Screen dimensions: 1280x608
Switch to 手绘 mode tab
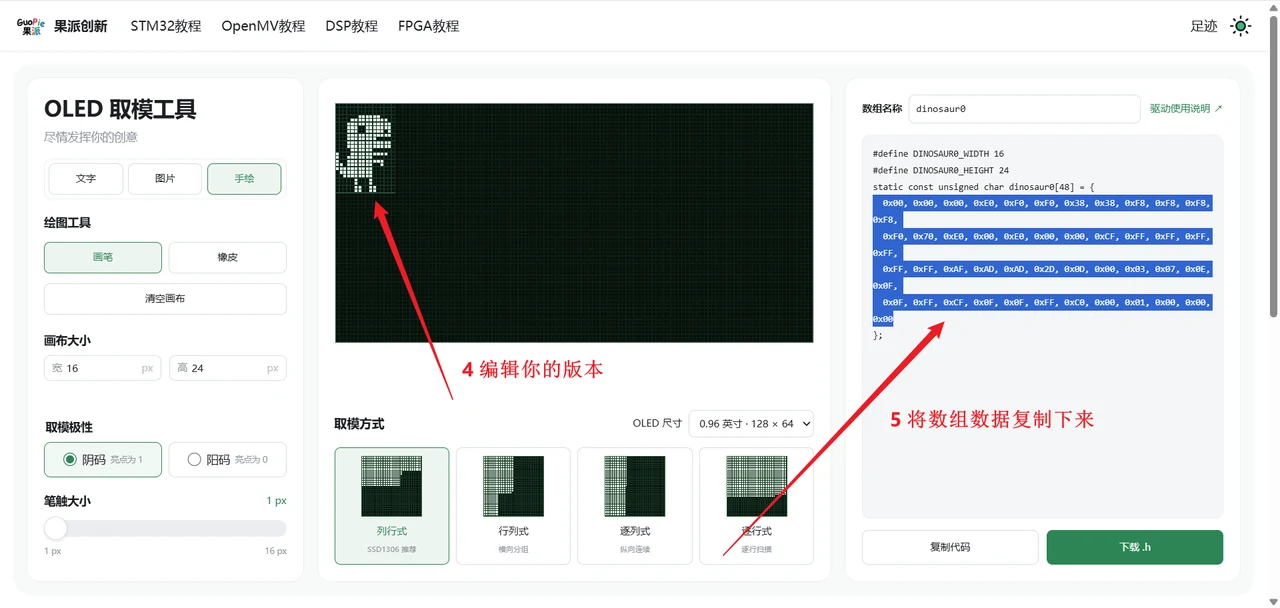(x=244, y=178)
